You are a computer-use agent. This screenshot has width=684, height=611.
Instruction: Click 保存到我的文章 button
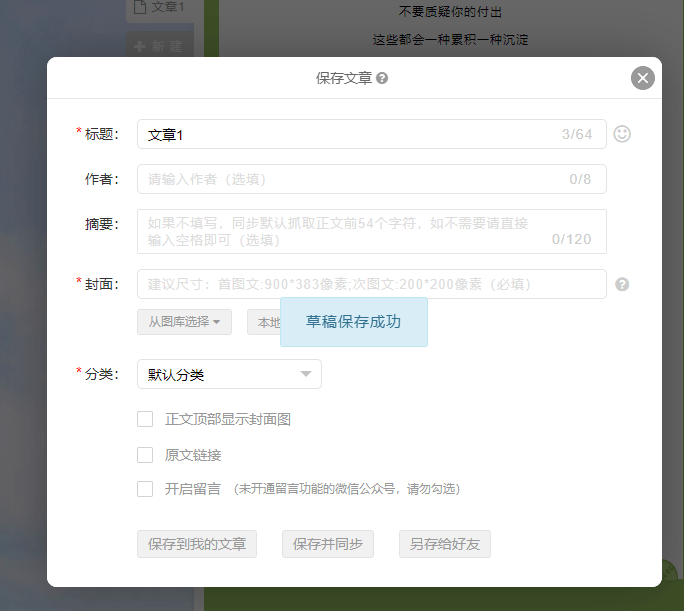(x=197, y=544)
